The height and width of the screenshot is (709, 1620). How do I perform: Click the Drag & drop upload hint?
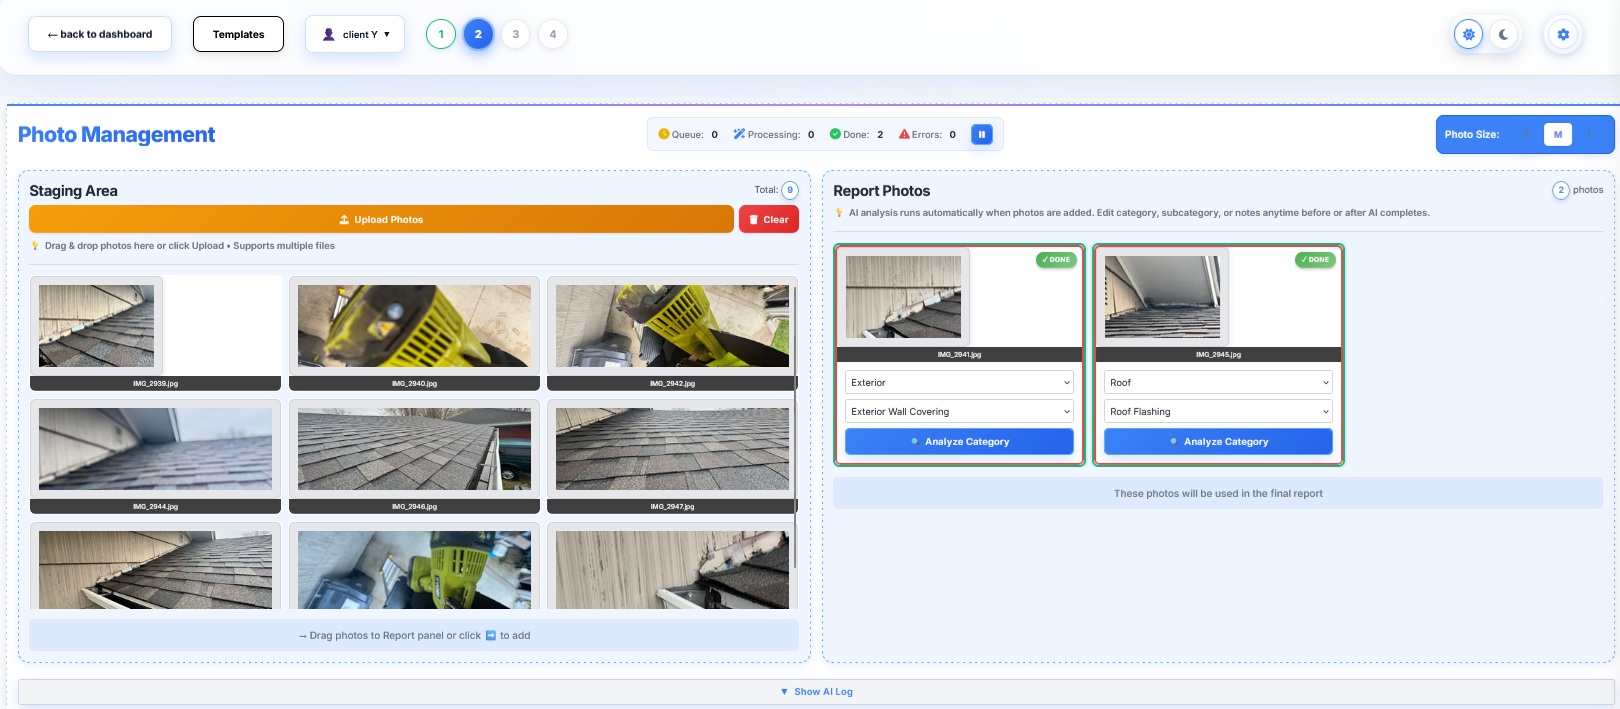pos(189,246)
